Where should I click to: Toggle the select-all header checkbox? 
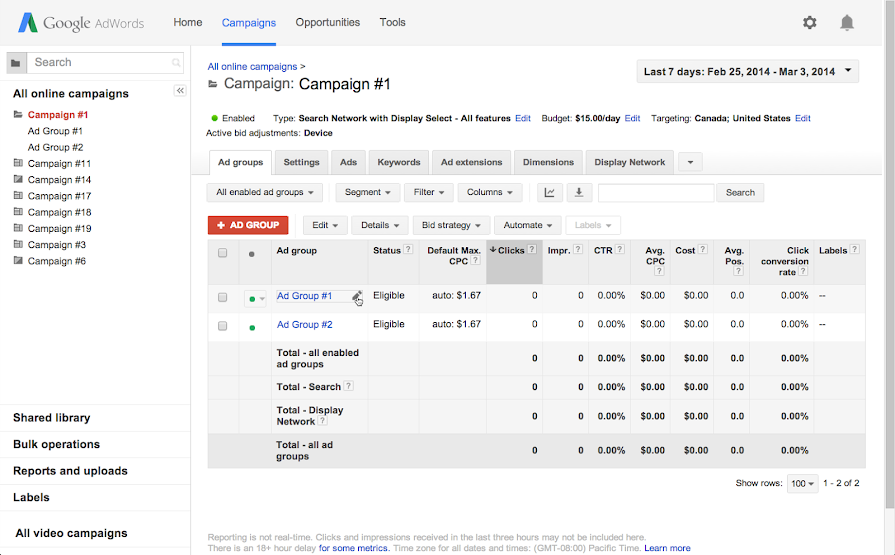point(222,253)
